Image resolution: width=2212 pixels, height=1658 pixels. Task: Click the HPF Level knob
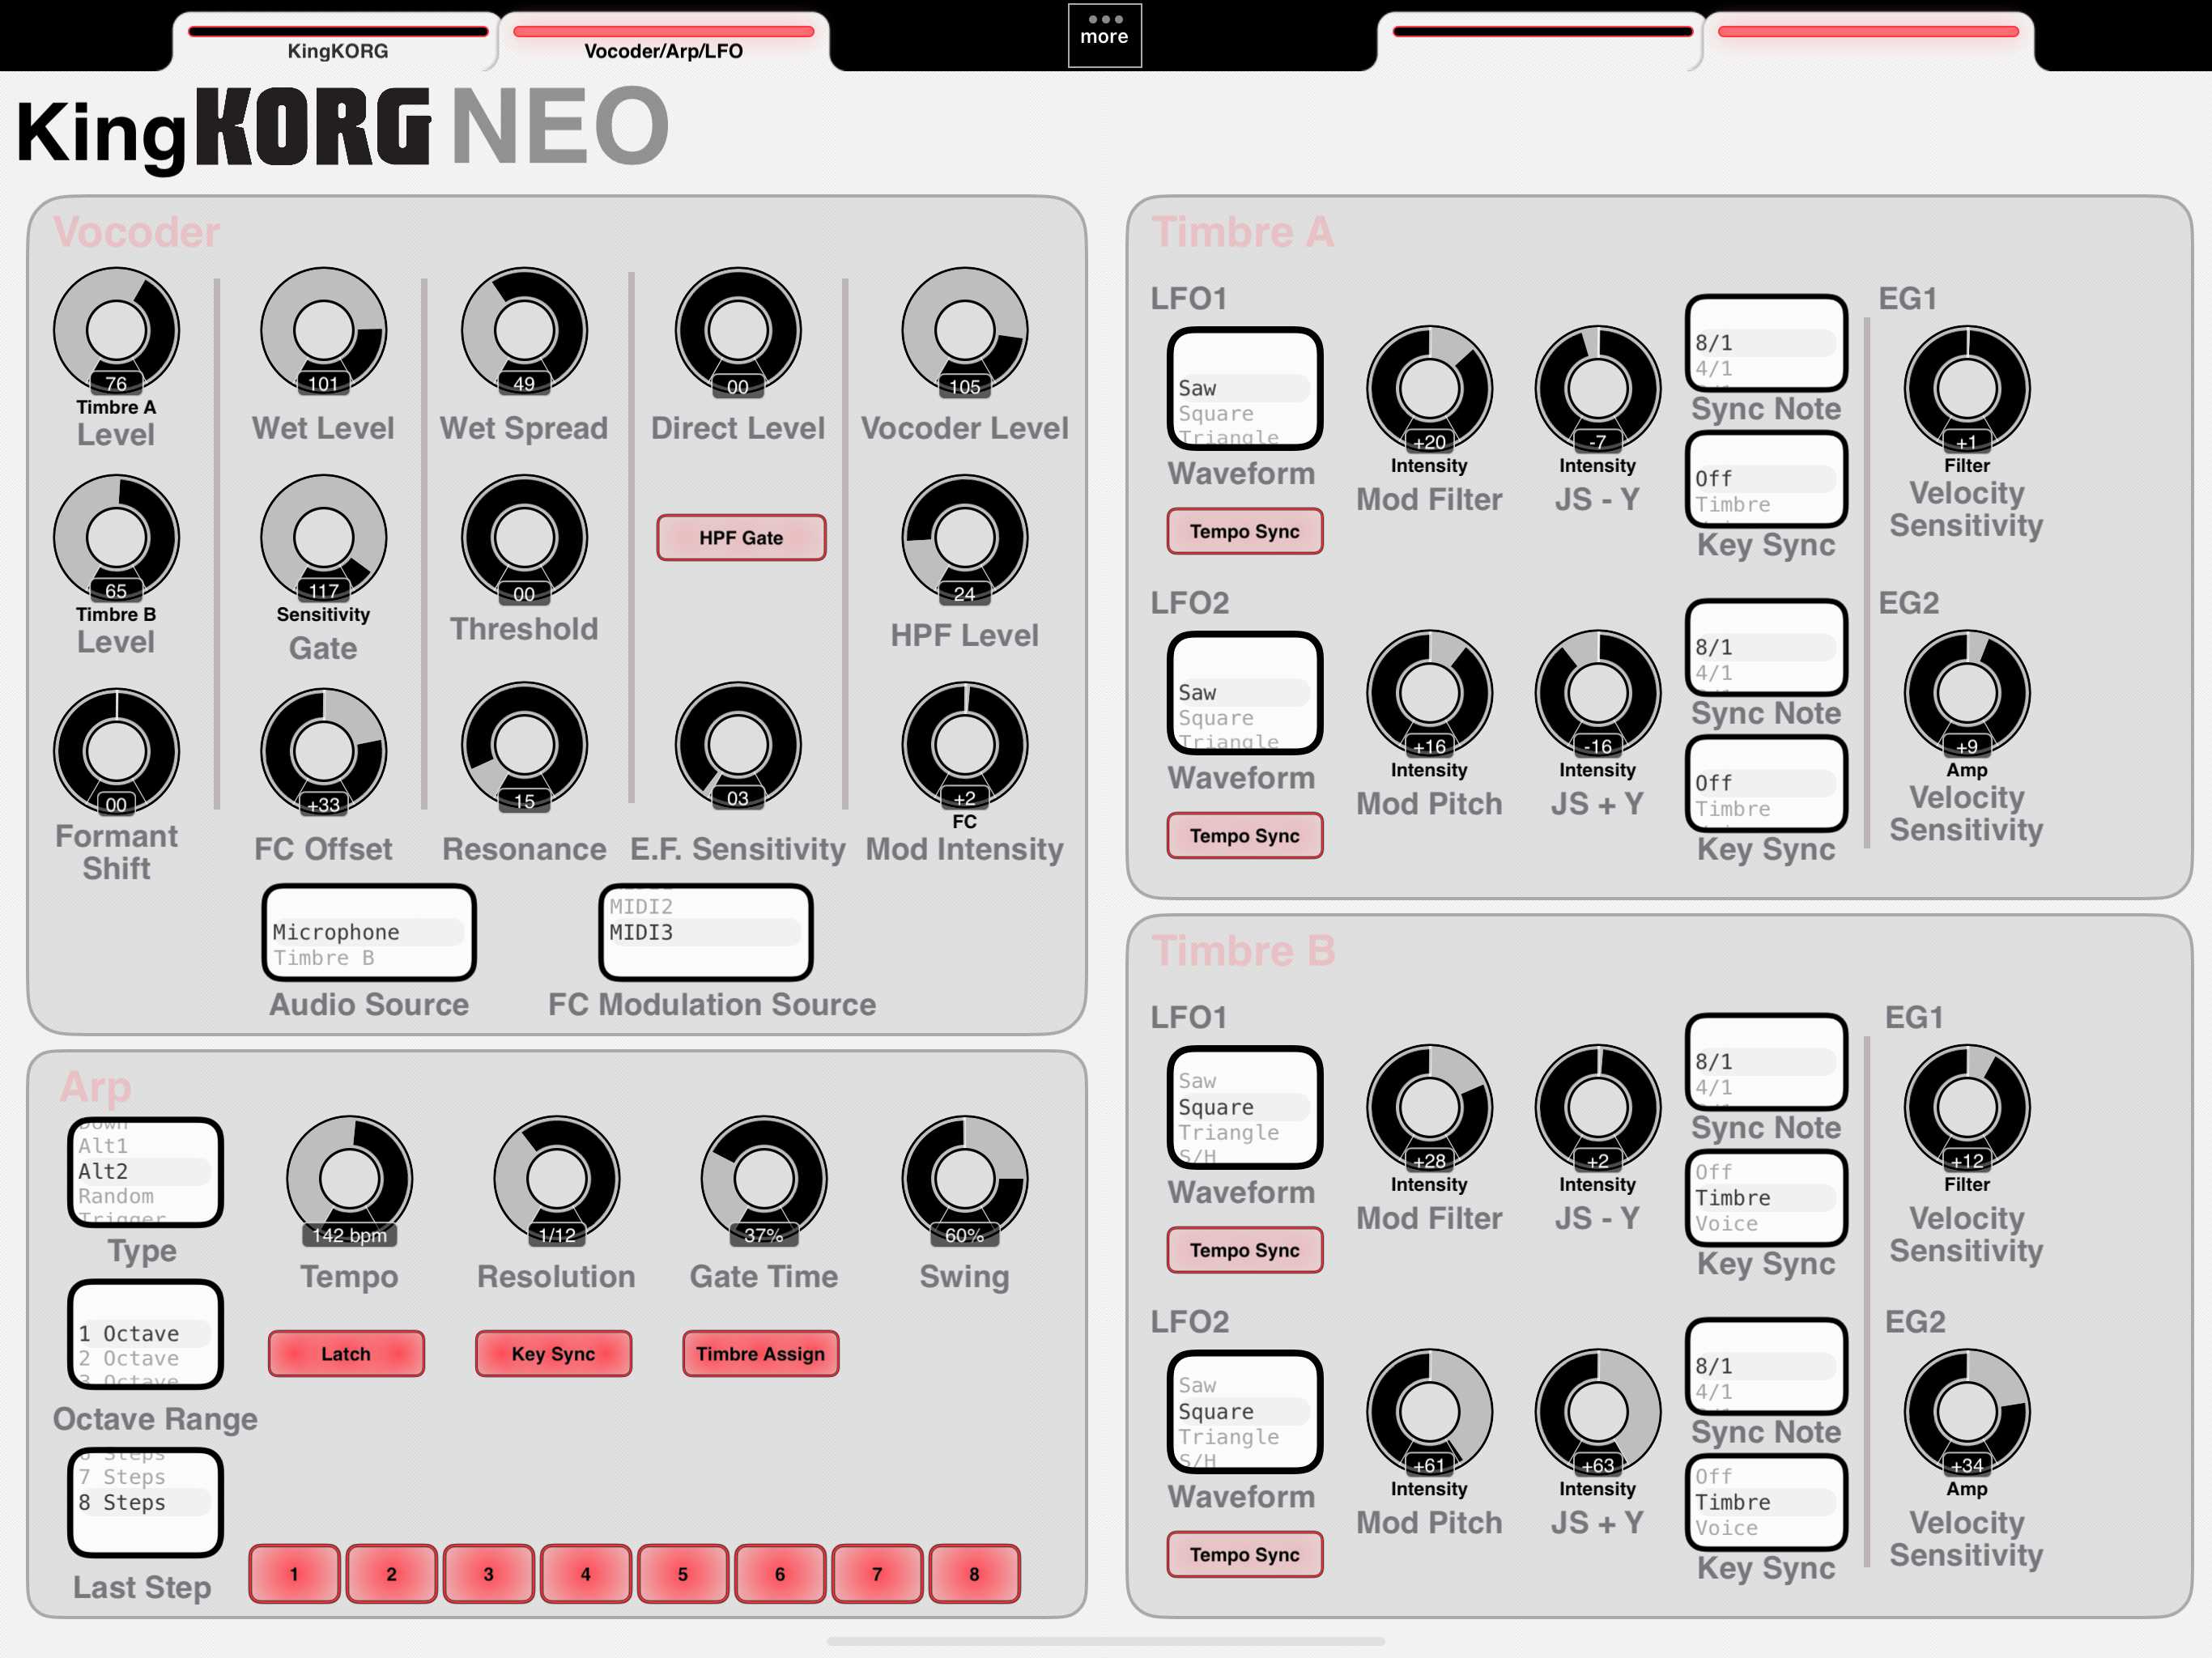964,538
